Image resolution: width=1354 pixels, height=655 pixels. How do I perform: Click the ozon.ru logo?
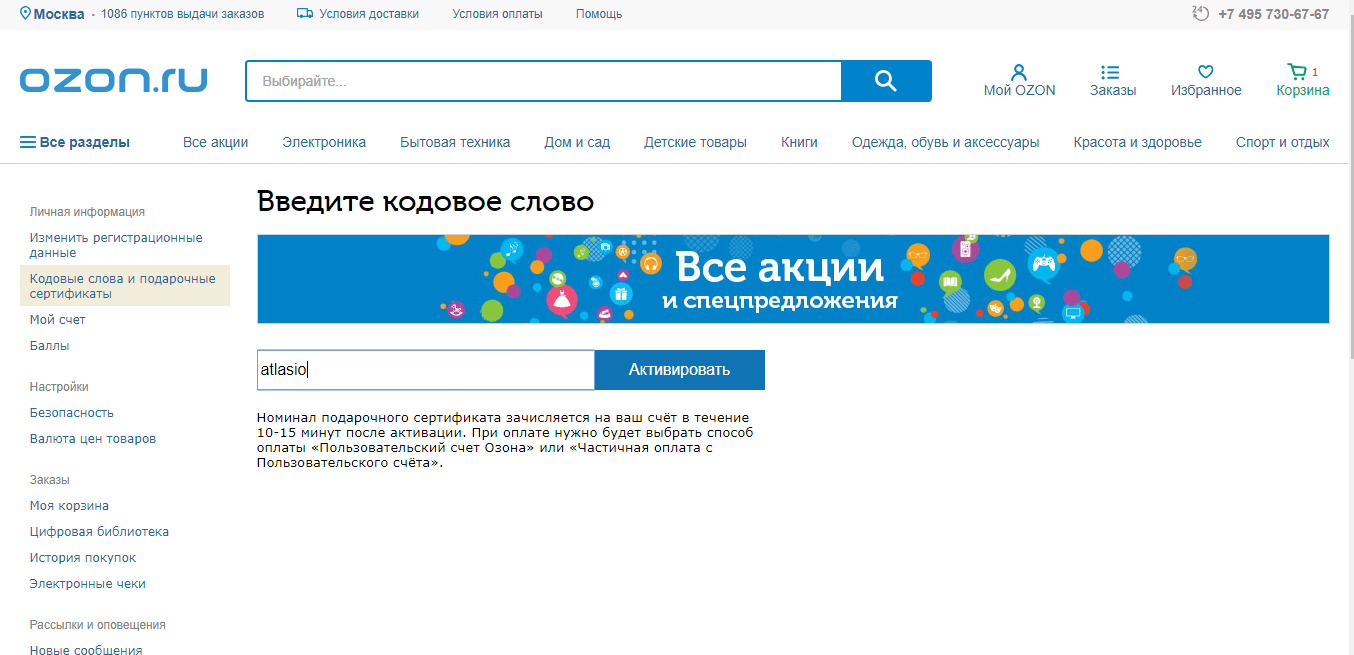tap(113, 80)
